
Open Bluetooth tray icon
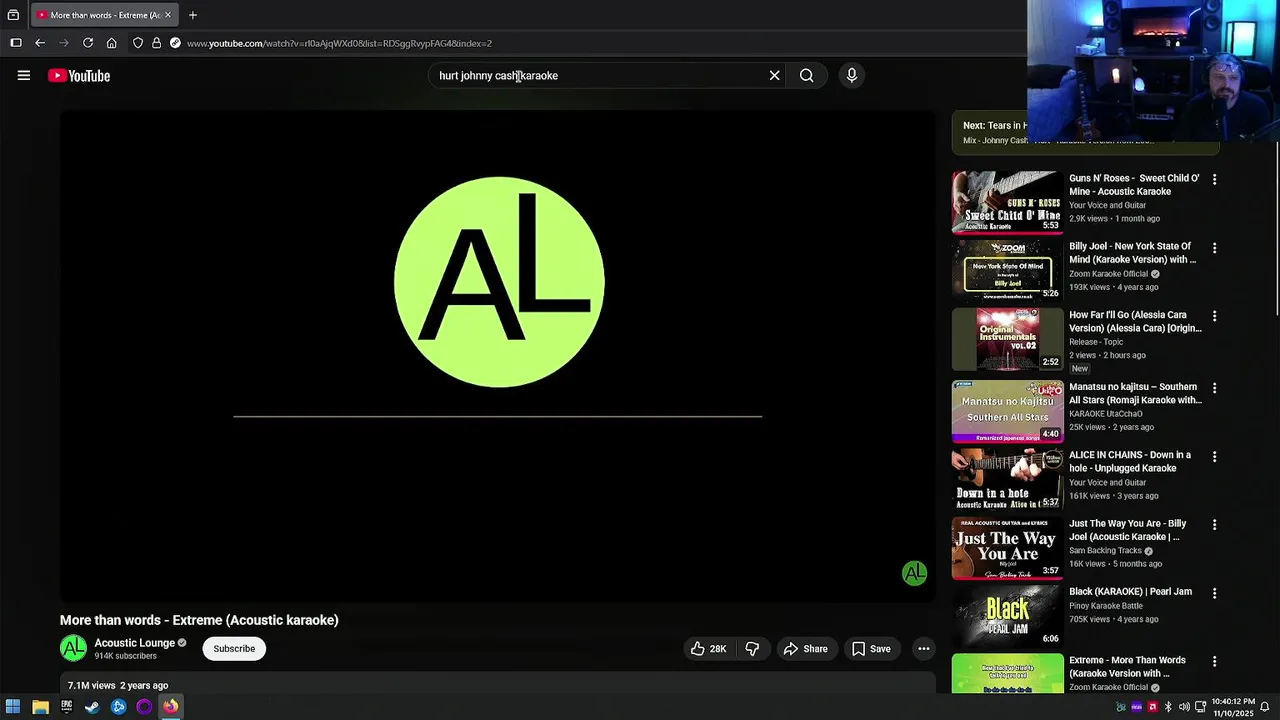[x=1168, y=707]
